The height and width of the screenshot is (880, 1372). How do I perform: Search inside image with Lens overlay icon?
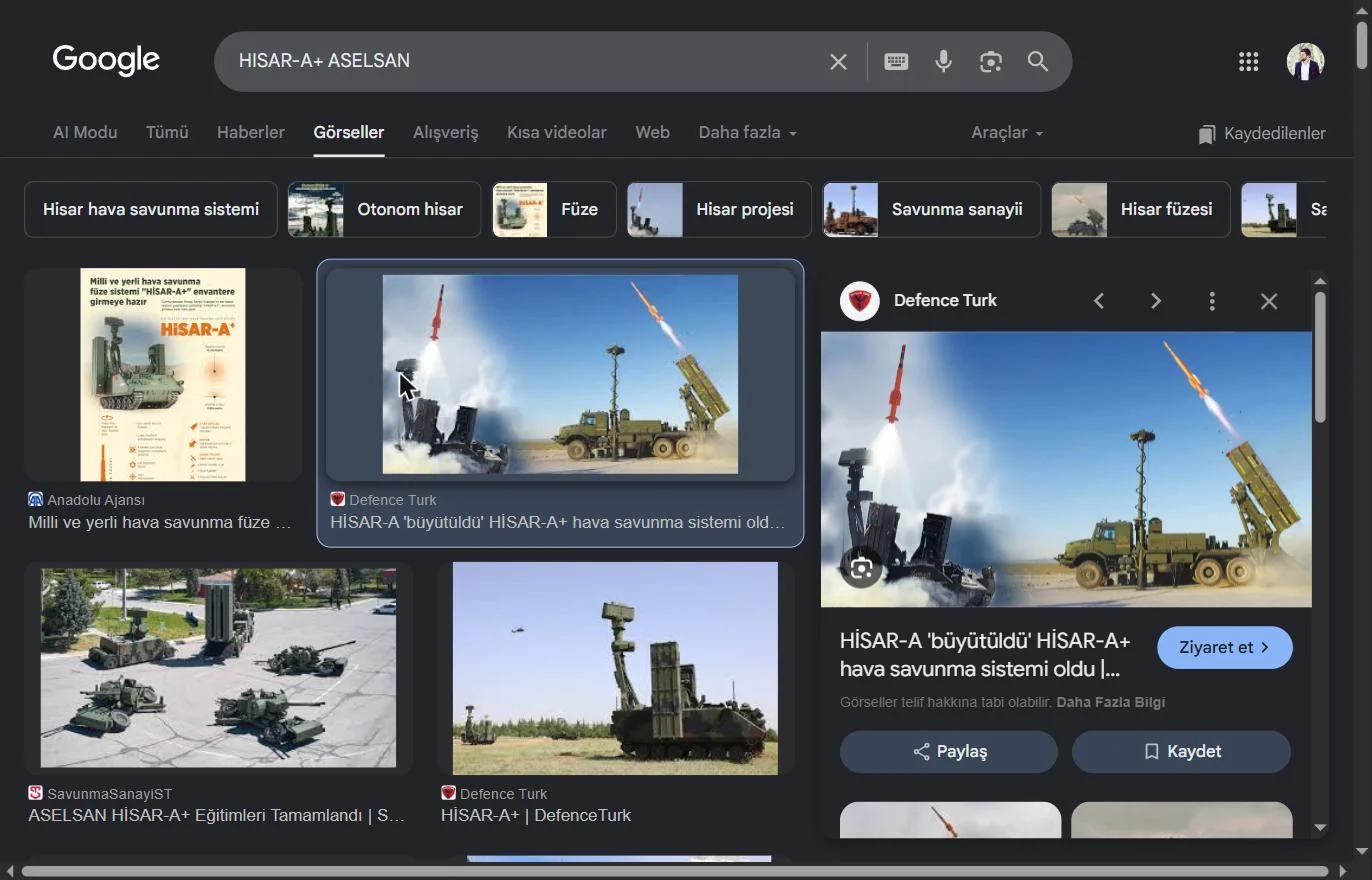click(861, 569)
